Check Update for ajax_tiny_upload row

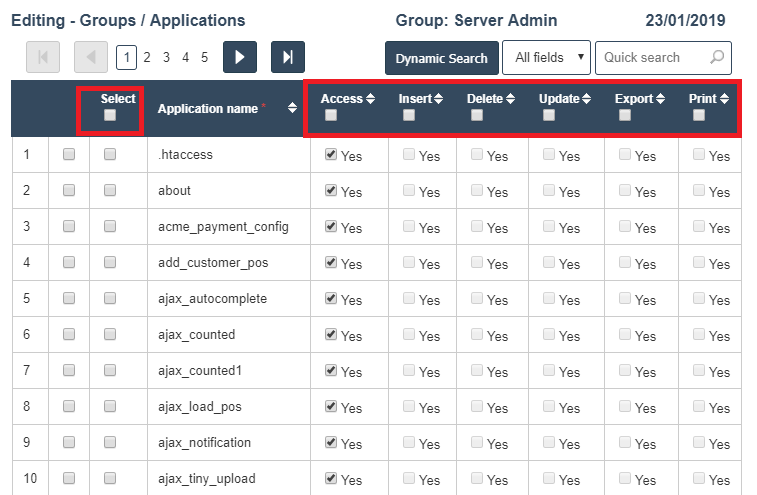point(549,478)
